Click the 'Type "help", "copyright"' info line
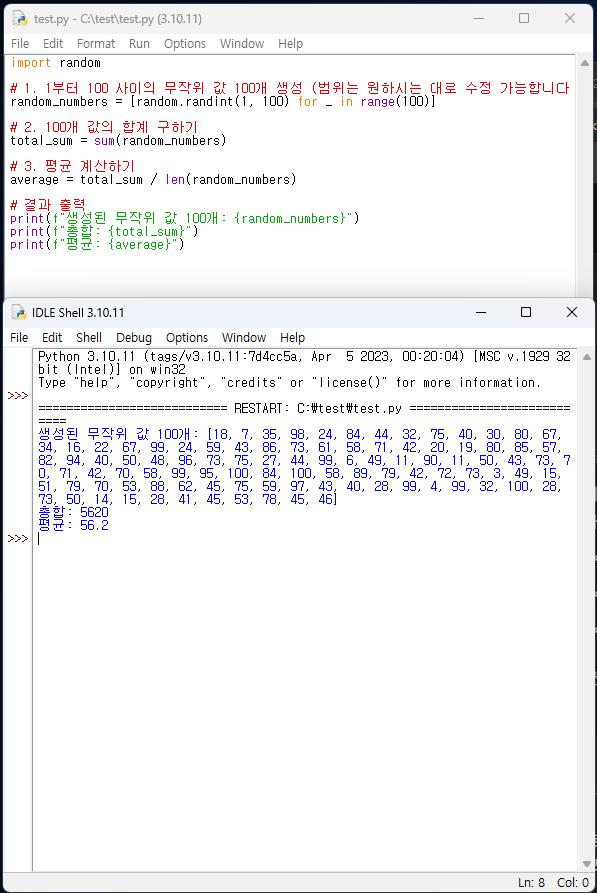This screenshot has height=893, width=597. [289, 383]
